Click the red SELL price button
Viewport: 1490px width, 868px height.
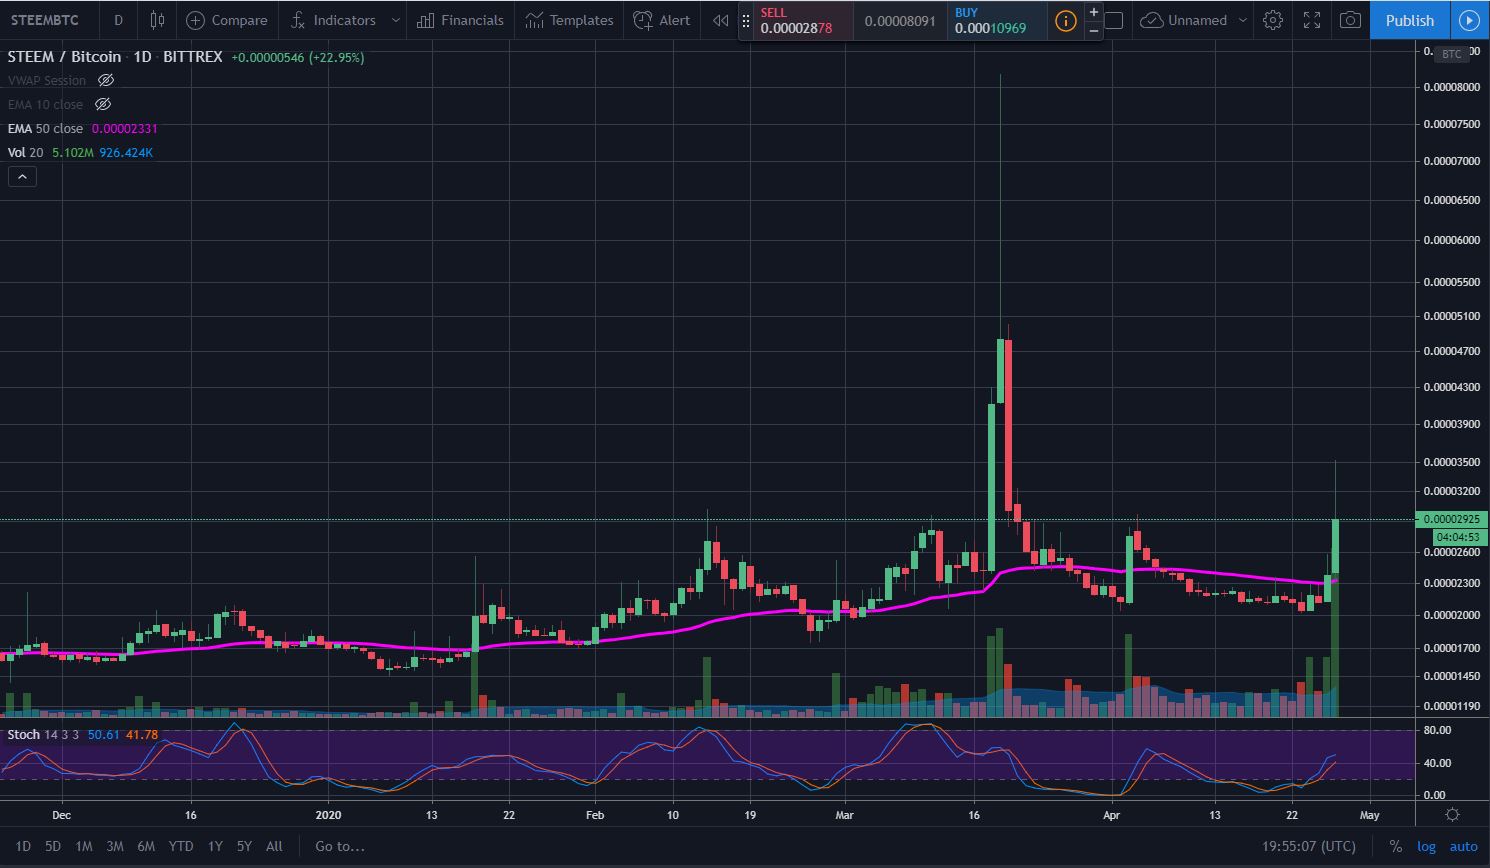(796, 20)
